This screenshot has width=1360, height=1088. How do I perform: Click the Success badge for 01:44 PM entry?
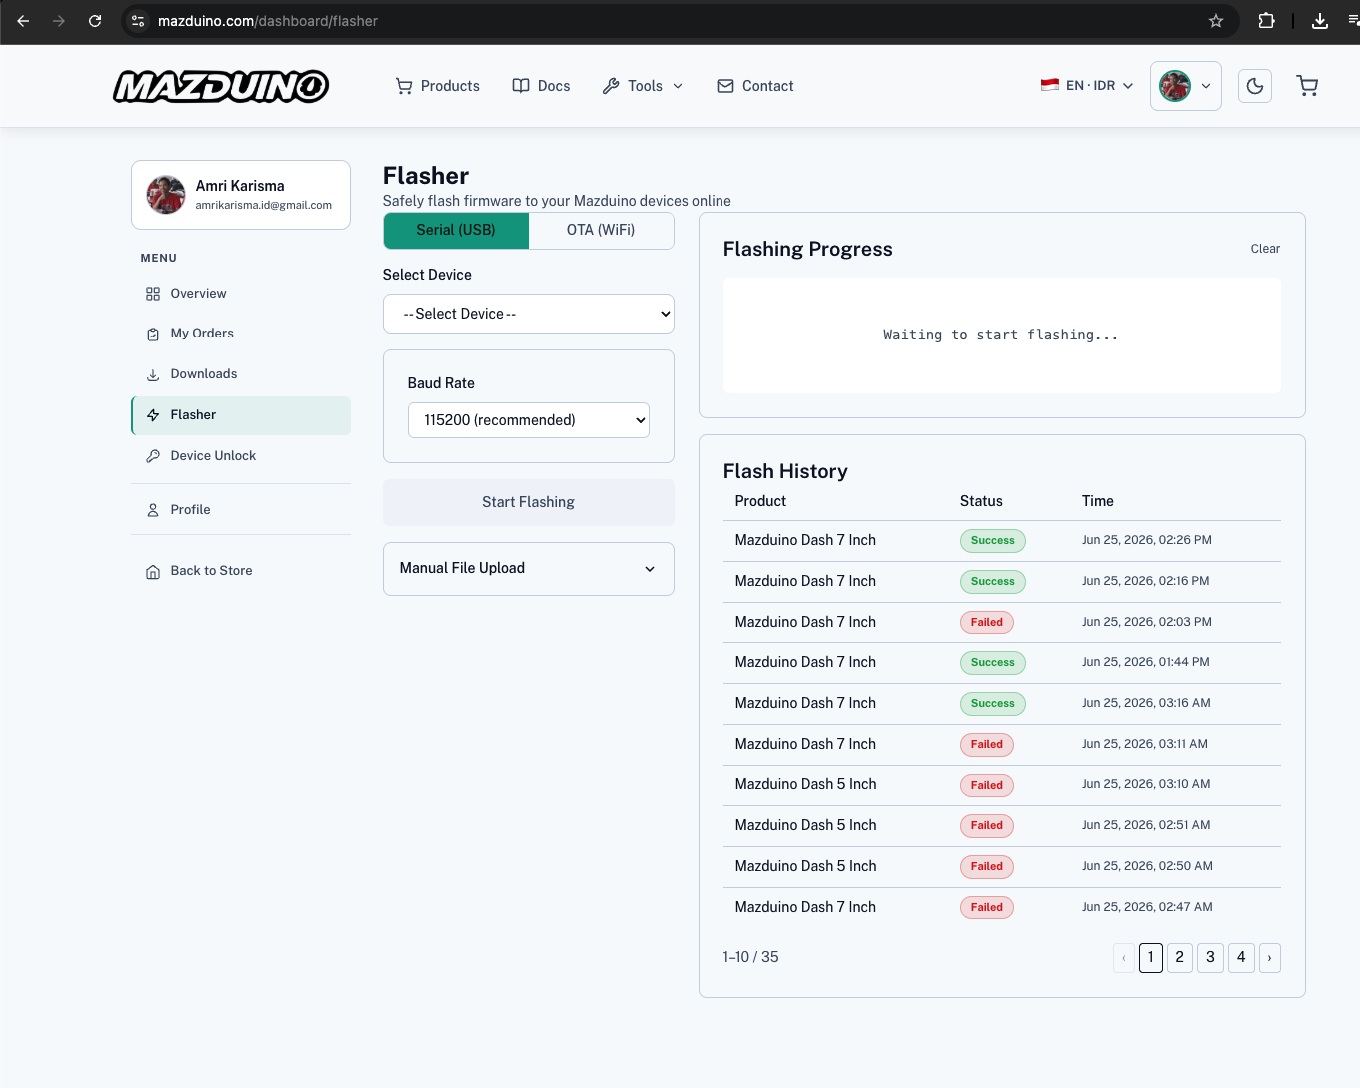[x=993, y=663]
